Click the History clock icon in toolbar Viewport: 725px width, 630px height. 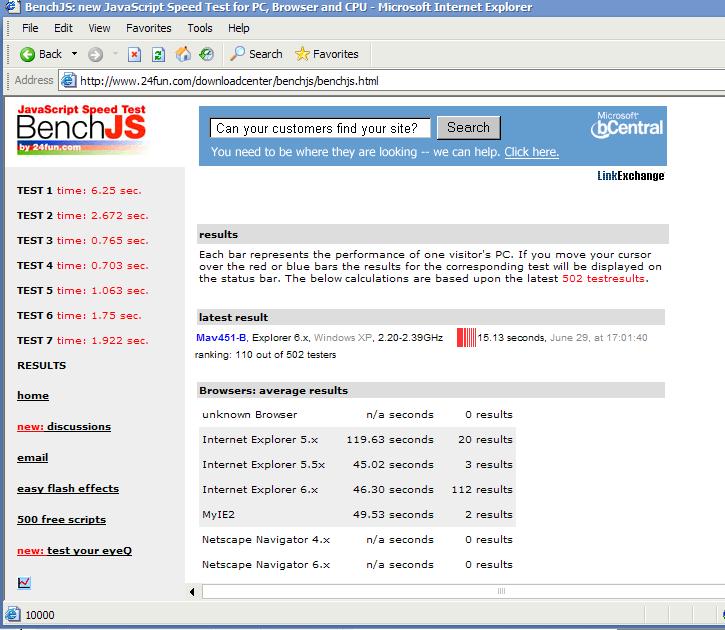(x=206, y=54)
